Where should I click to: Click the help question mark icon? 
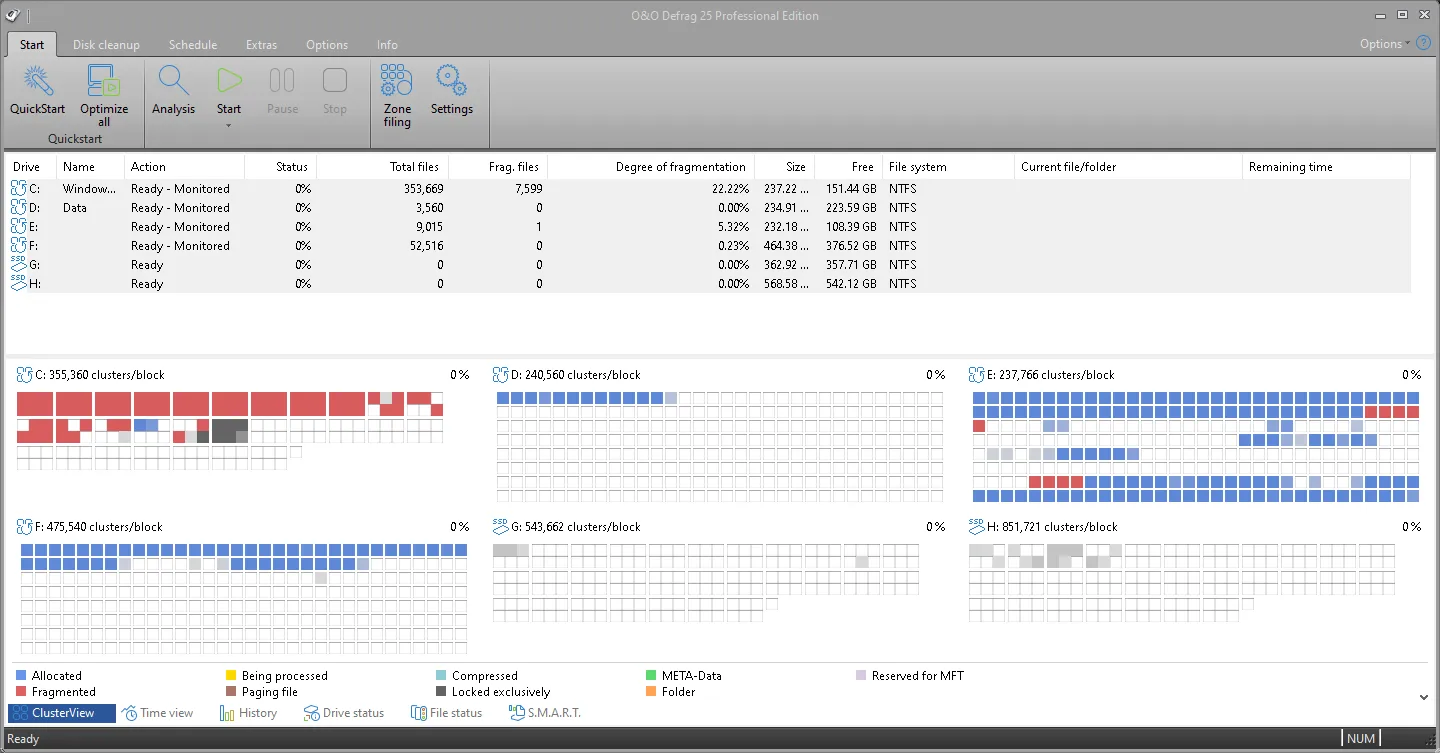pyautogui.click(x=1424, y=43)
